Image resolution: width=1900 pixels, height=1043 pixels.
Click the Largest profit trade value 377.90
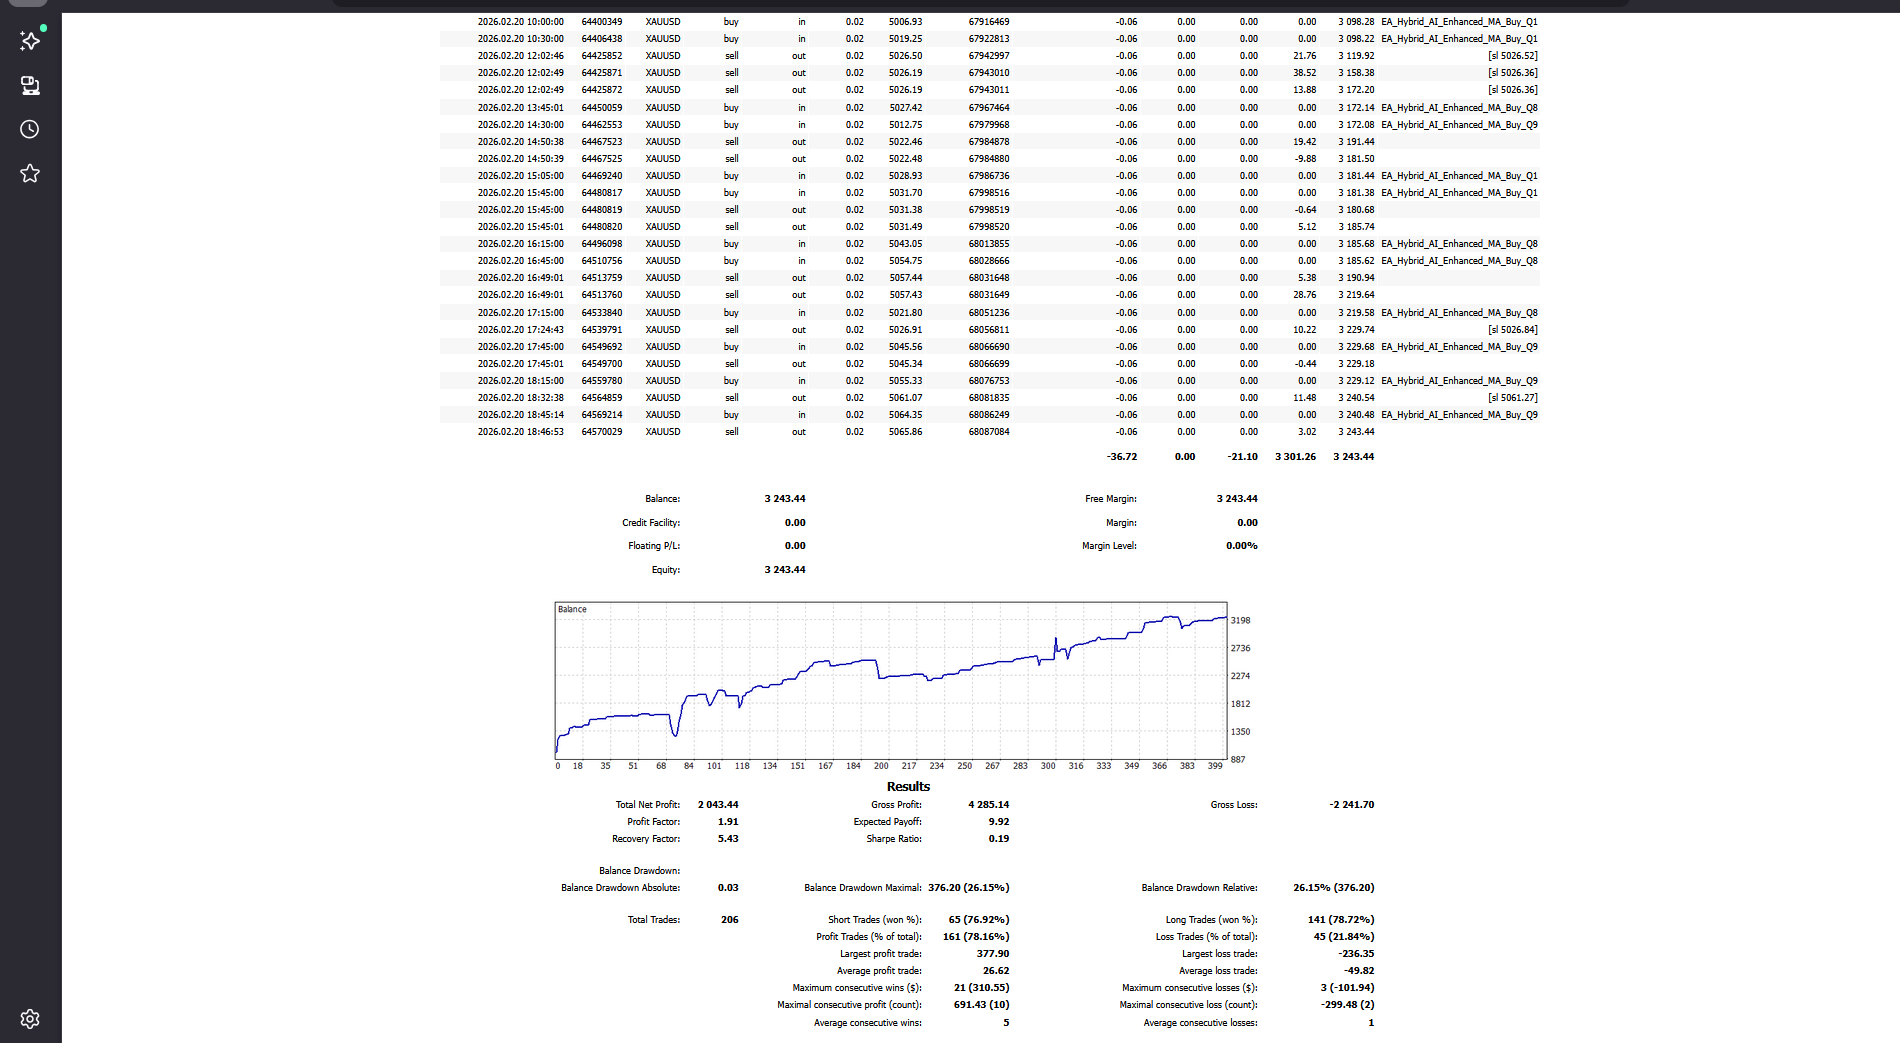tap(992, 954)
